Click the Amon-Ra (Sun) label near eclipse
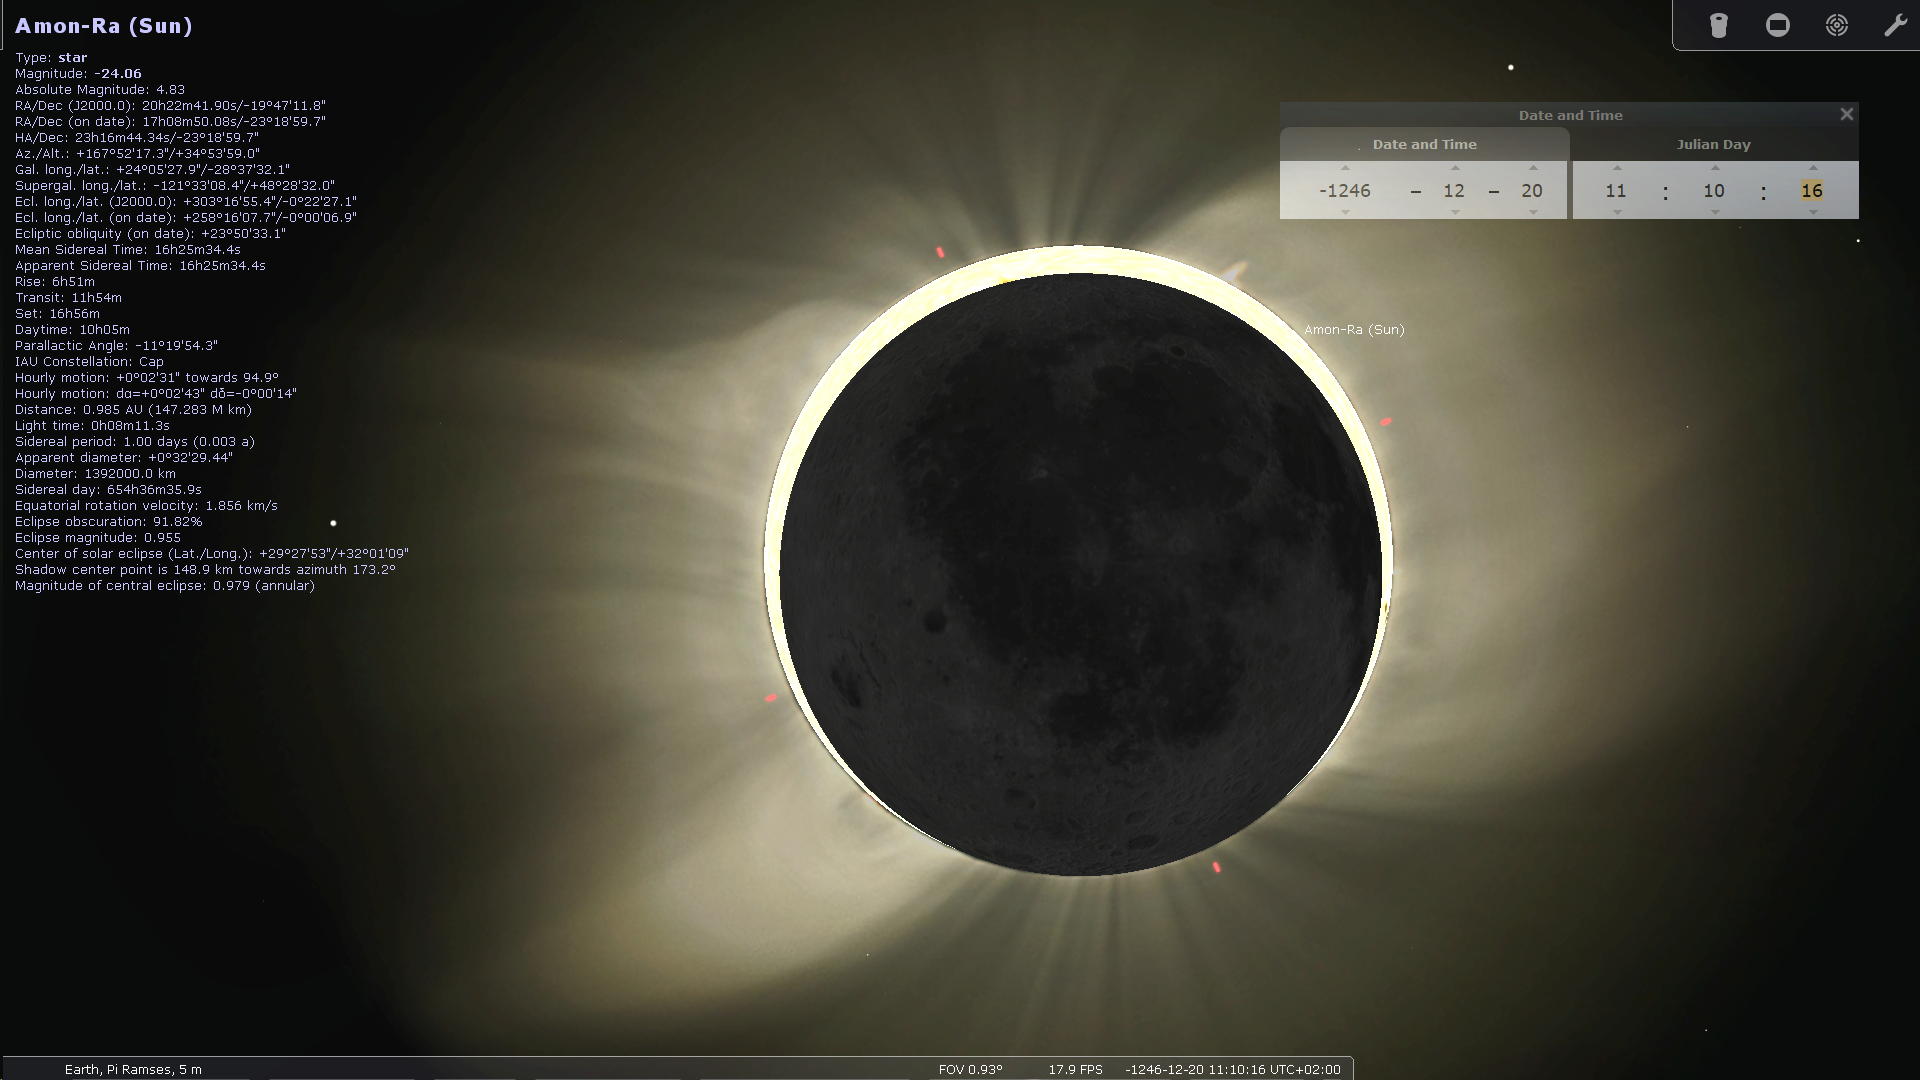Image resolution: width=1920 pixels, height=1080 pixels. [x=1354, y=330]
